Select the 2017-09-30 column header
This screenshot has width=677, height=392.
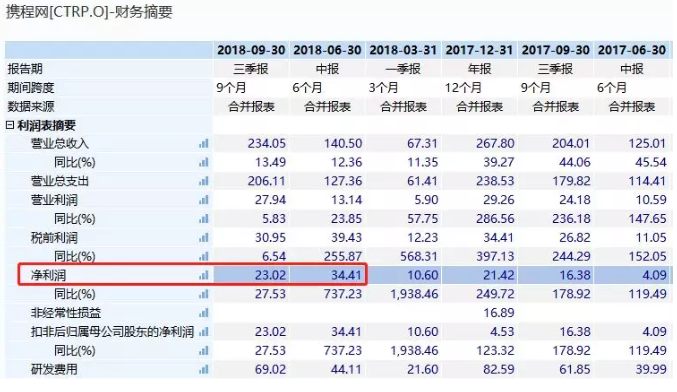[556, 50]
